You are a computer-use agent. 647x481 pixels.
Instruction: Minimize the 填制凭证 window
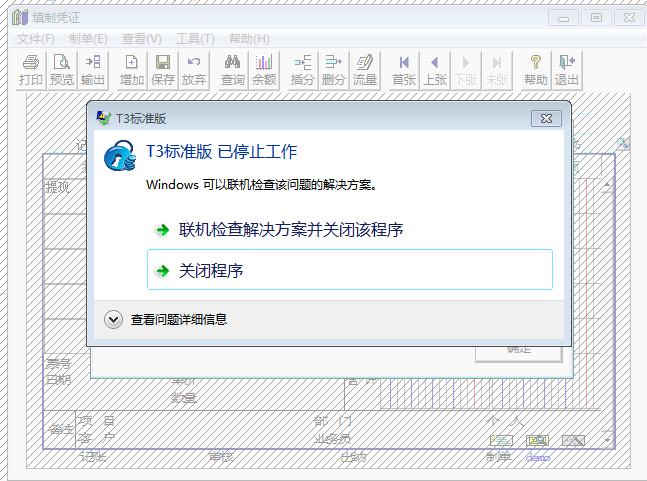pos(563,18)
